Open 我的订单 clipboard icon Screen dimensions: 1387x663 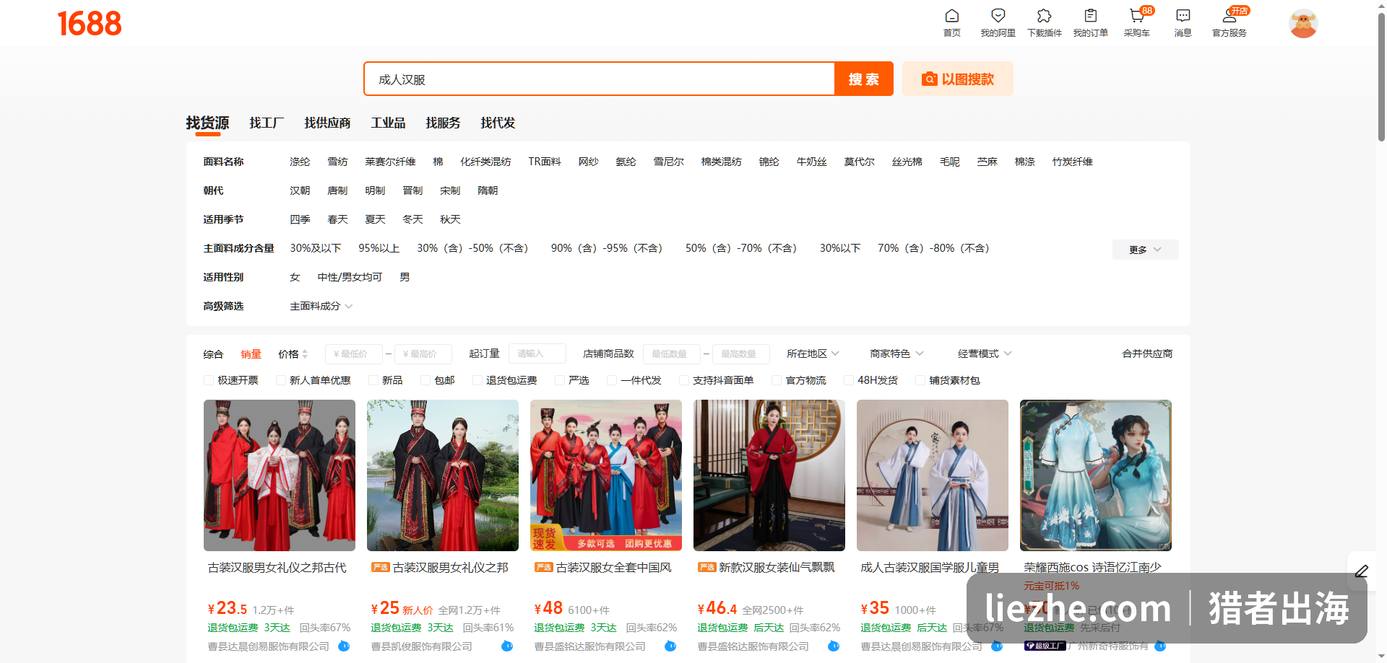click(x=1090, y=16)
